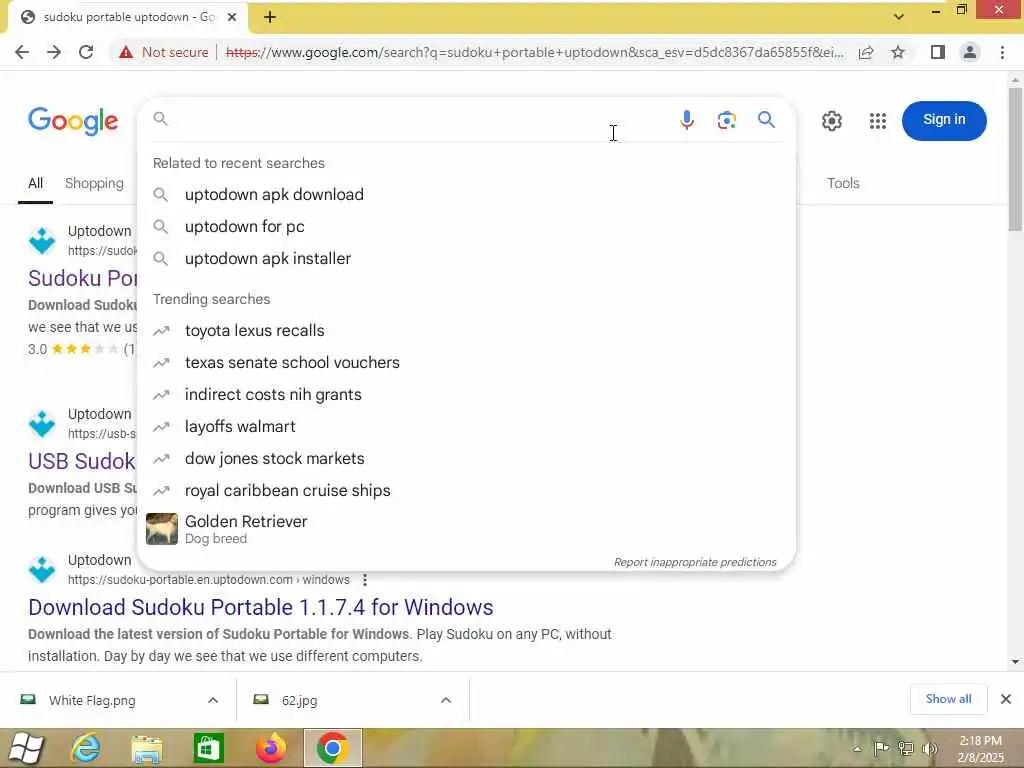This screenshot has width=1024, height=768.
Task: Switch to Shopping results tab
Action: 94,184
